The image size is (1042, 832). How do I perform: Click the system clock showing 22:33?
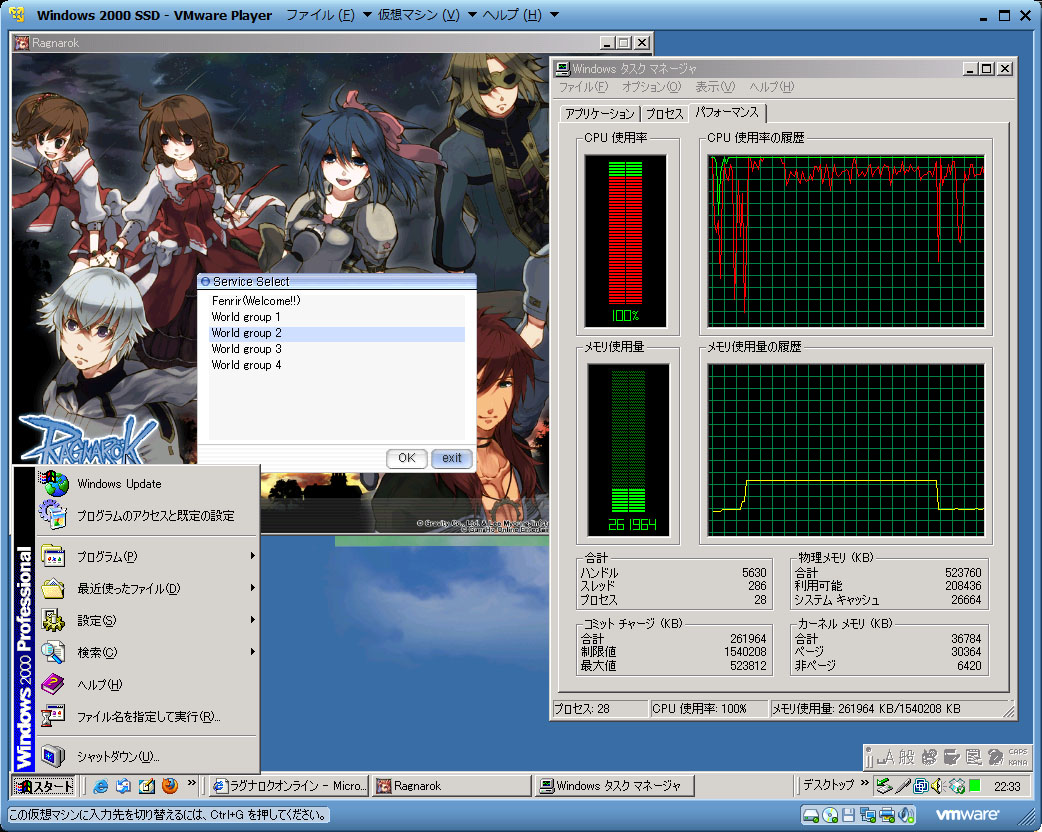[1007, 787]
